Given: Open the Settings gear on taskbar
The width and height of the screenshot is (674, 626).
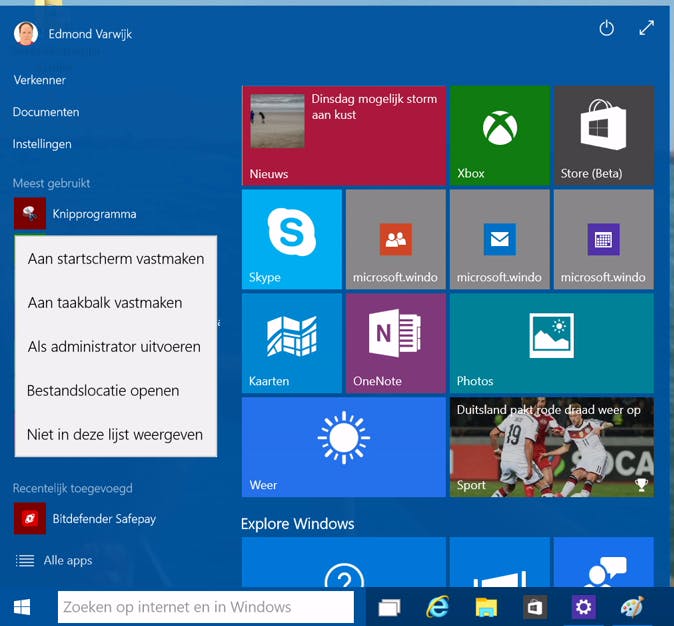Looking at the screenshot, I should coord(583,607).
